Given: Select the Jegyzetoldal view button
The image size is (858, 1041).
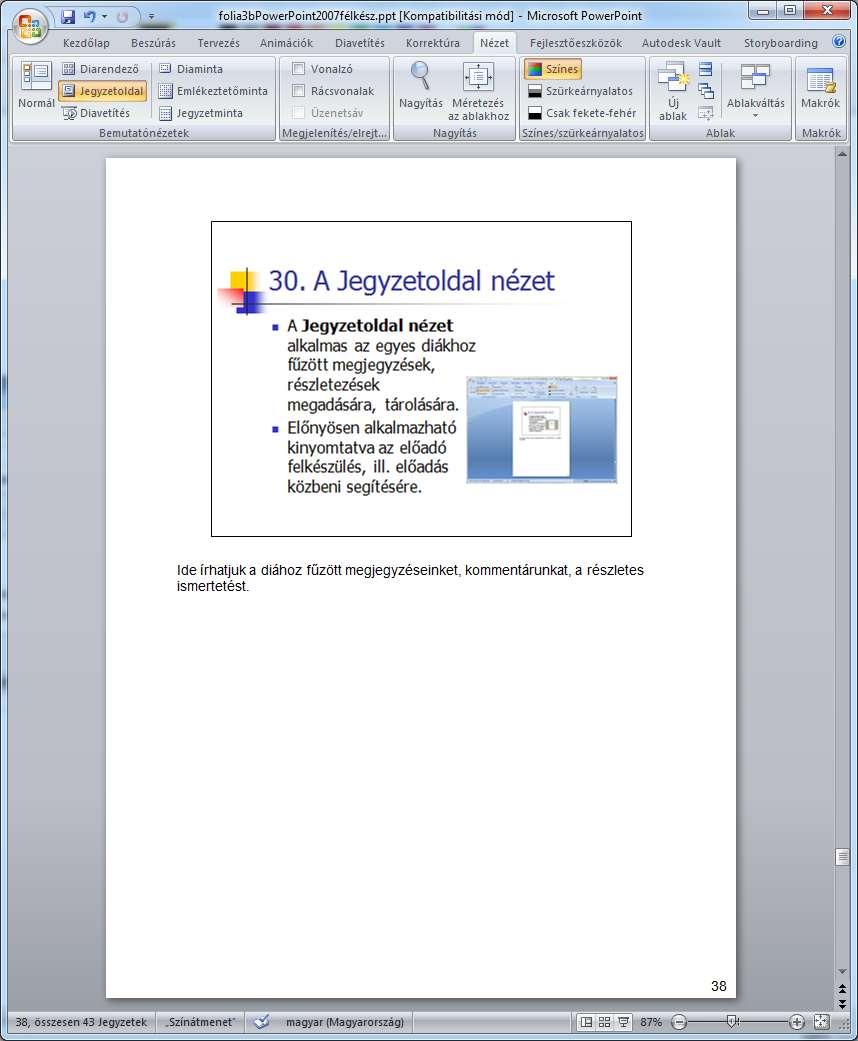Looking at the screenshot, I should pos(103,91).
